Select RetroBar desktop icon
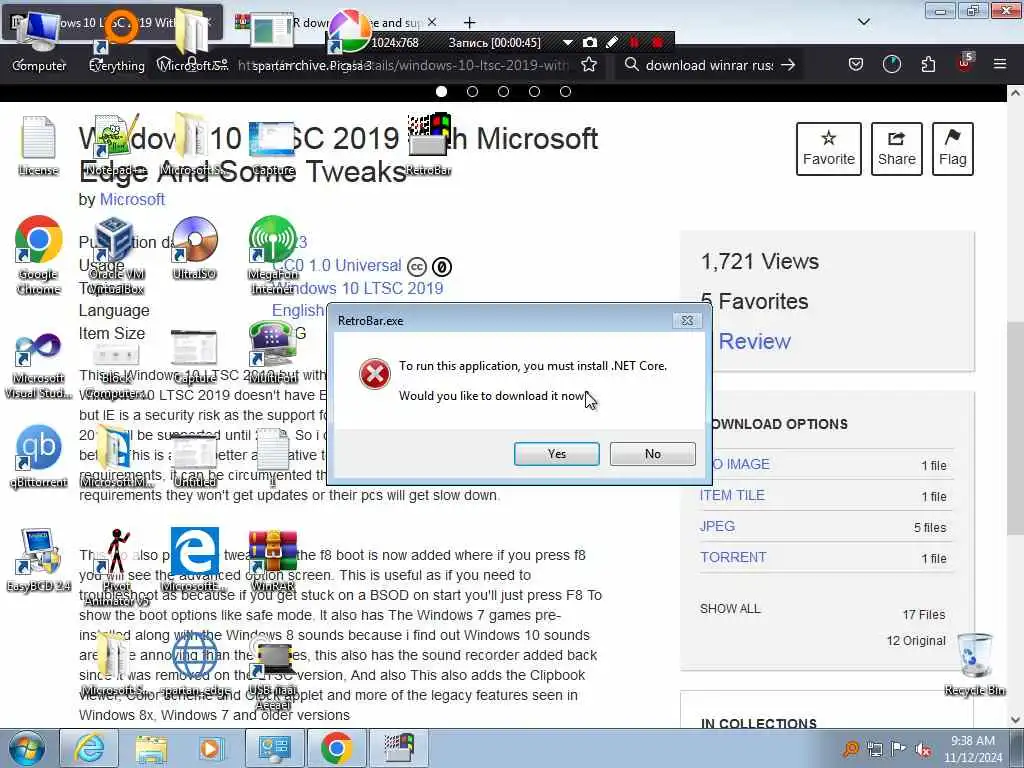 (x=428, y=146)
